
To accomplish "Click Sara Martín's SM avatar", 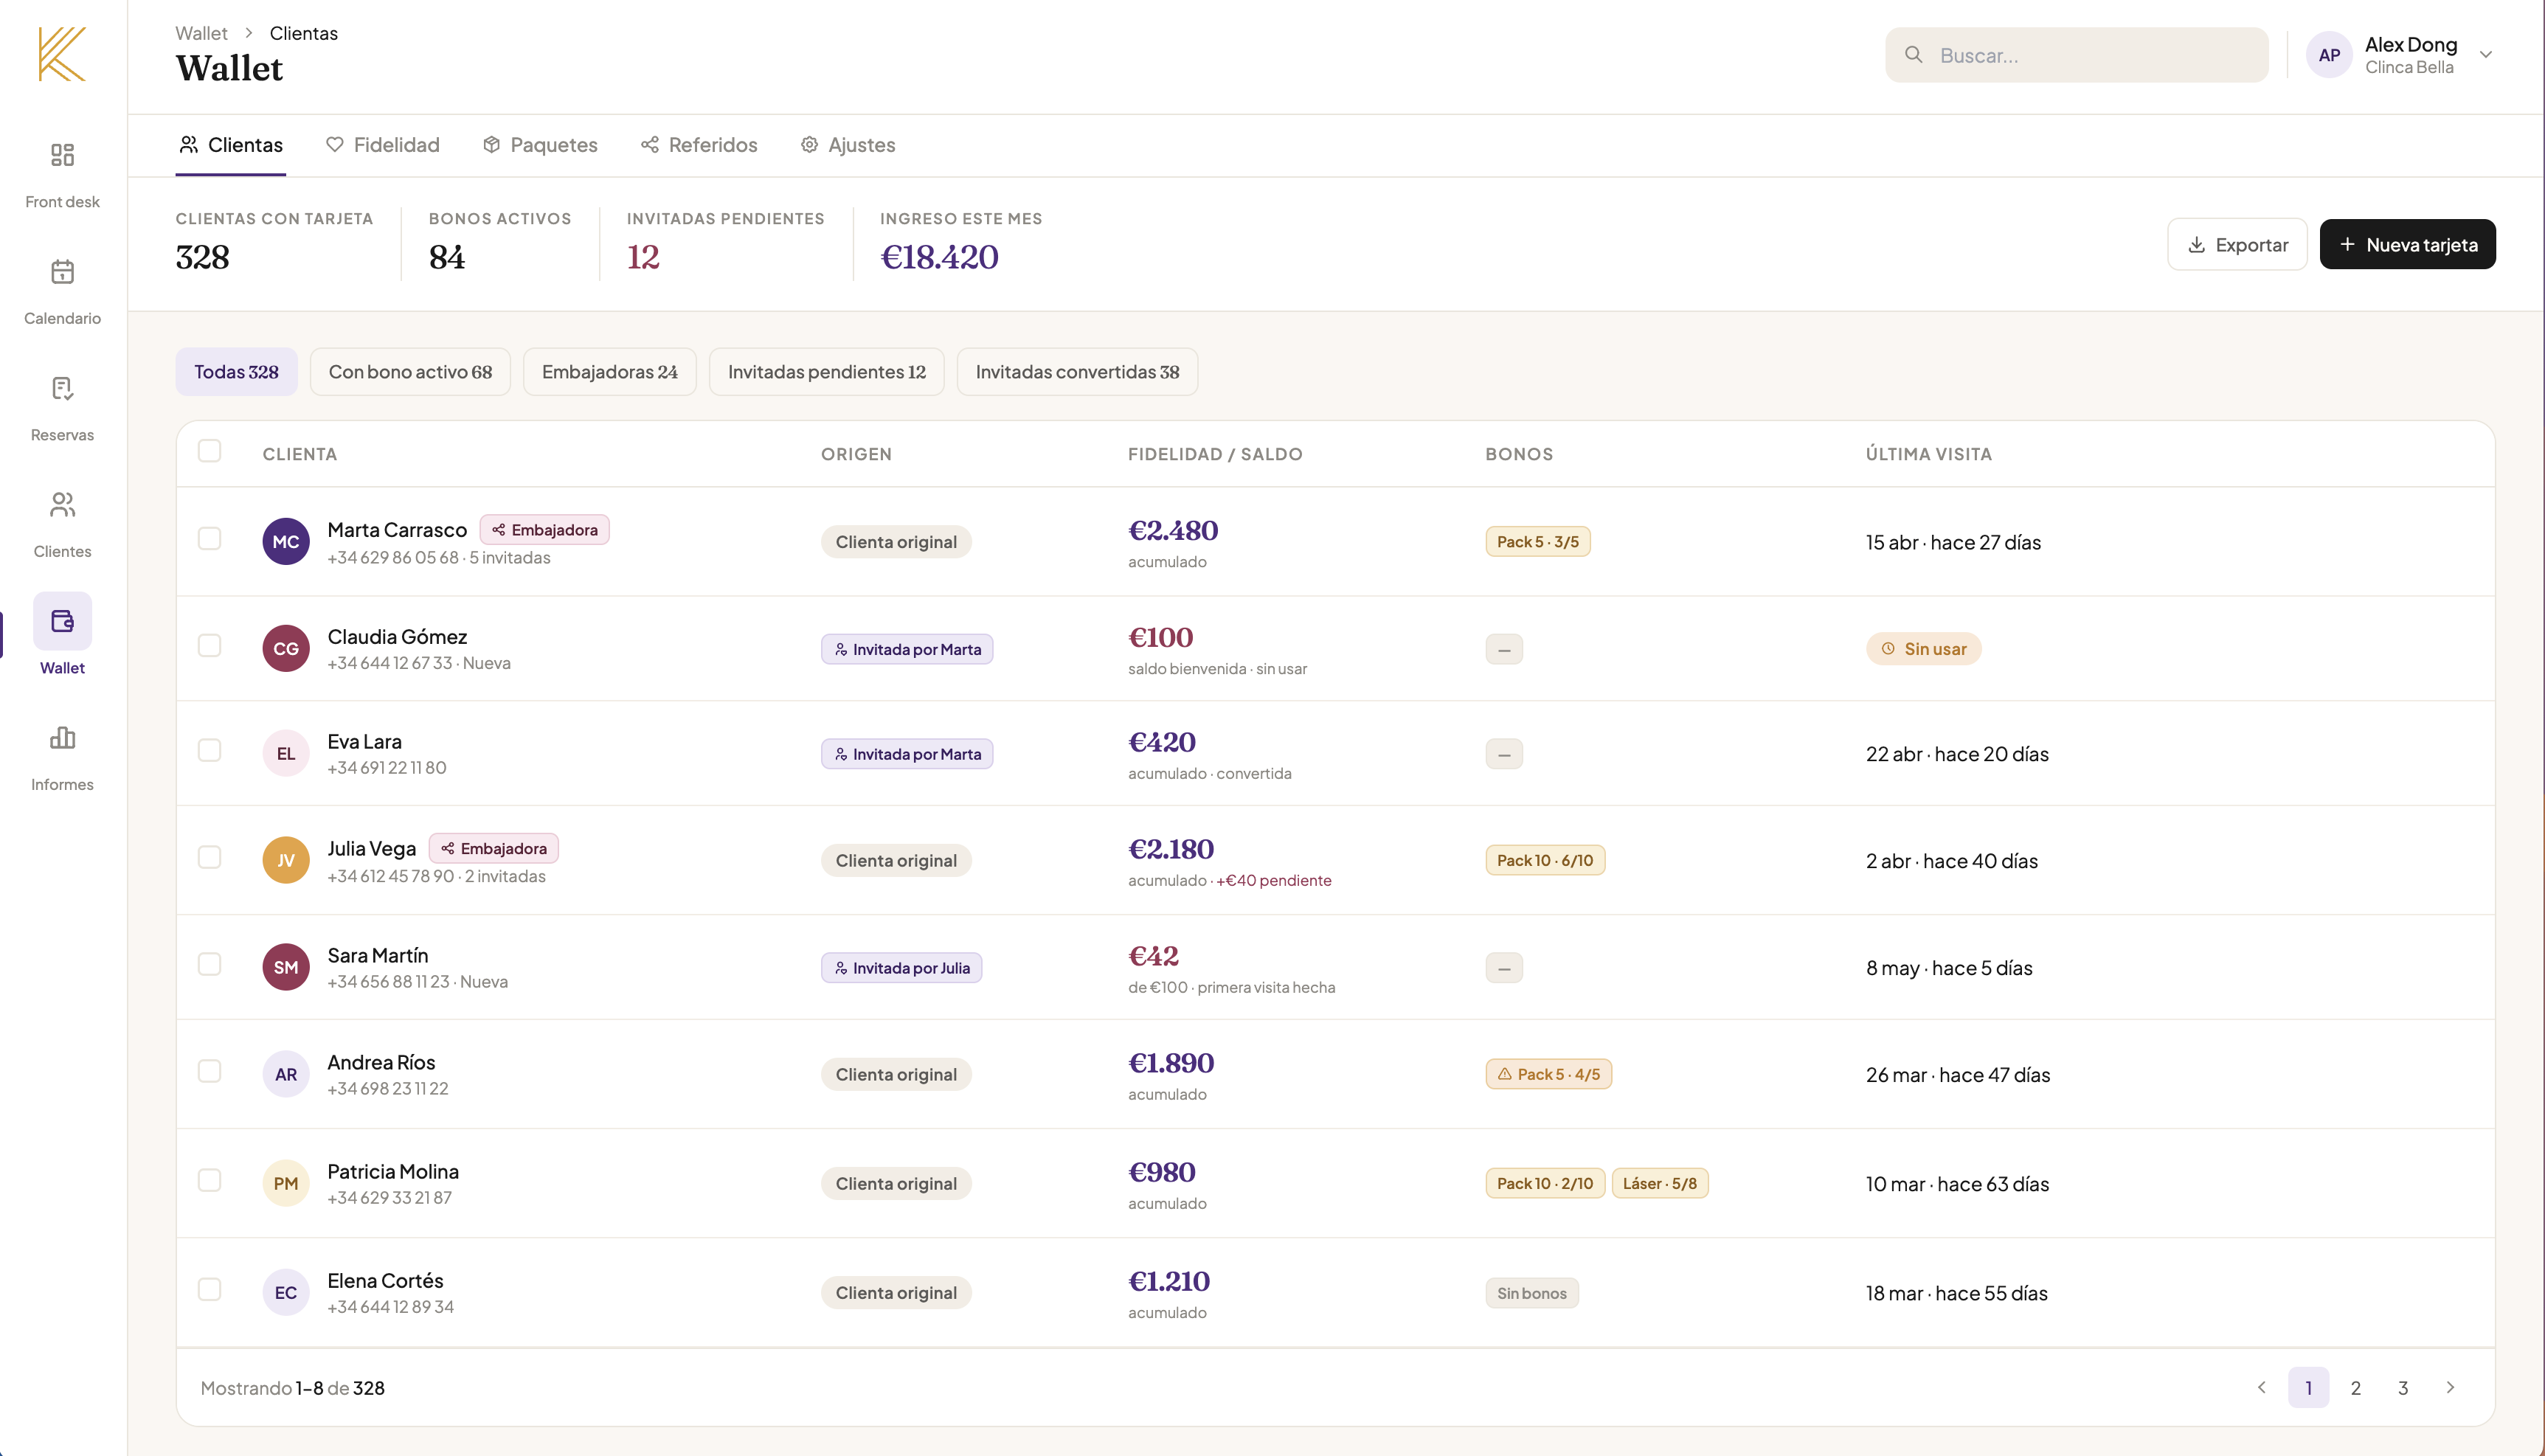I will [286, 967].
